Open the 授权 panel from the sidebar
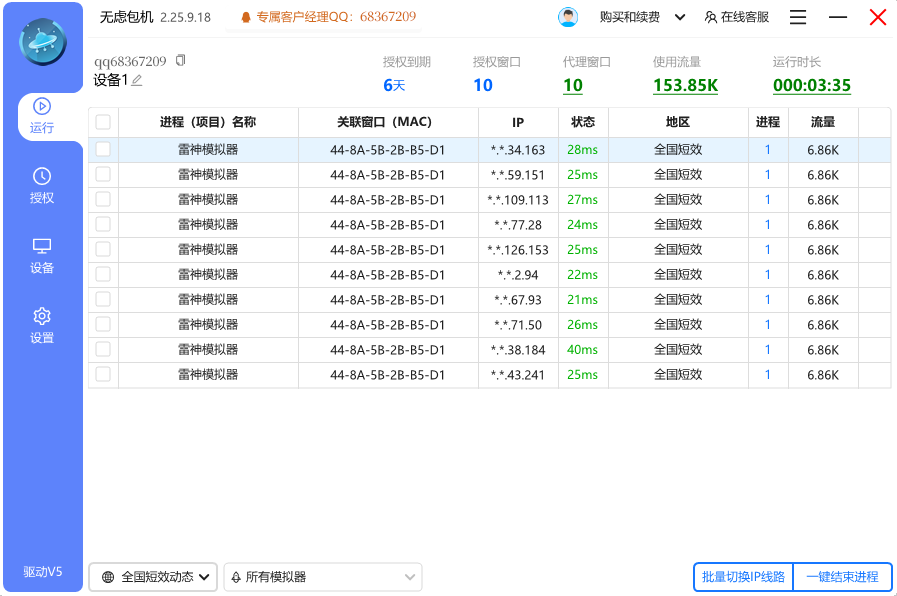This screenshot has width=897, height=596. [x=42, y=185]
